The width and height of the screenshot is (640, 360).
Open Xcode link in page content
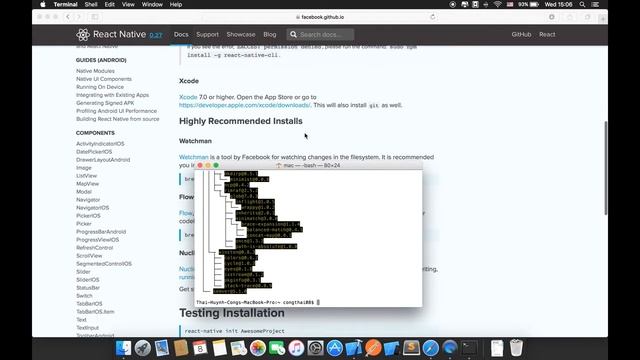[x=188, y=97]
